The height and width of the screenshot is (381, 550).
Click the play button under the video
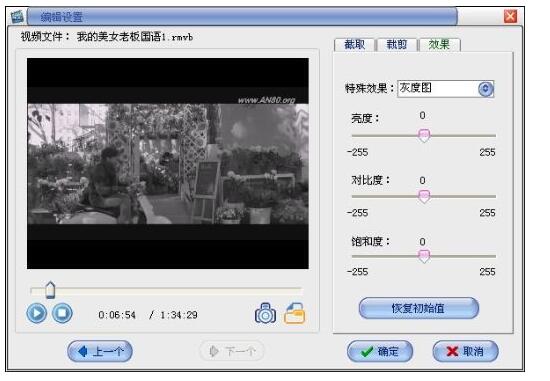click(36, 313)
